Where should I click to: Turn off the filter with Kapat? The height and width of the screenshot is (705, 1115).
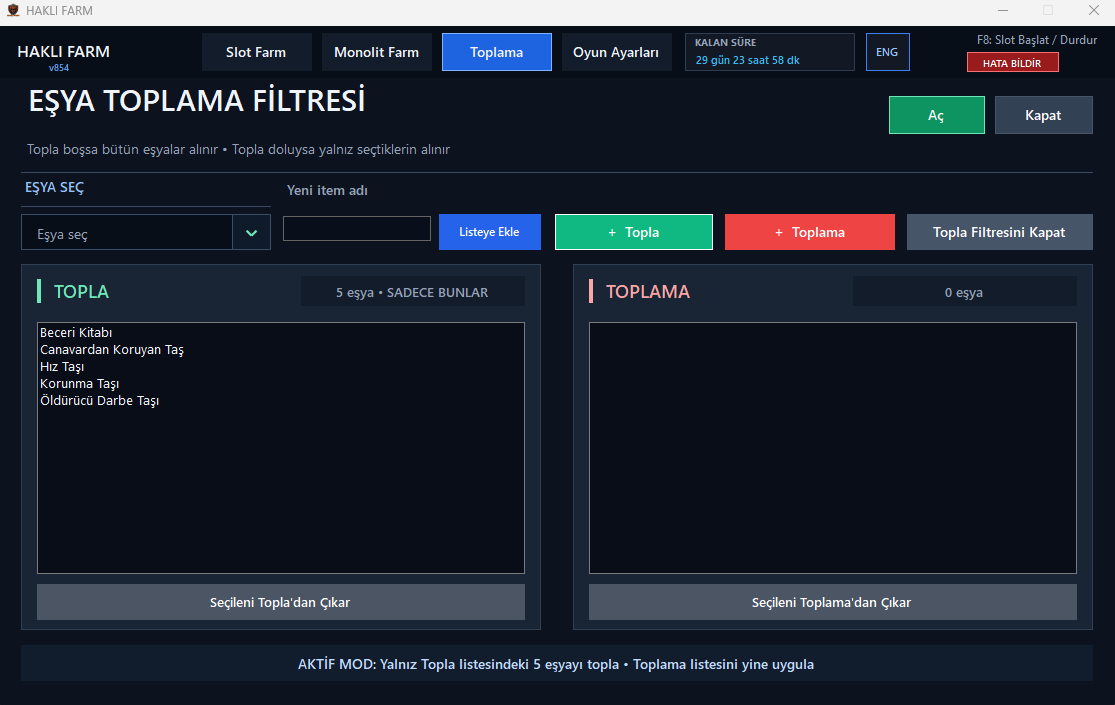point(1043,115)
